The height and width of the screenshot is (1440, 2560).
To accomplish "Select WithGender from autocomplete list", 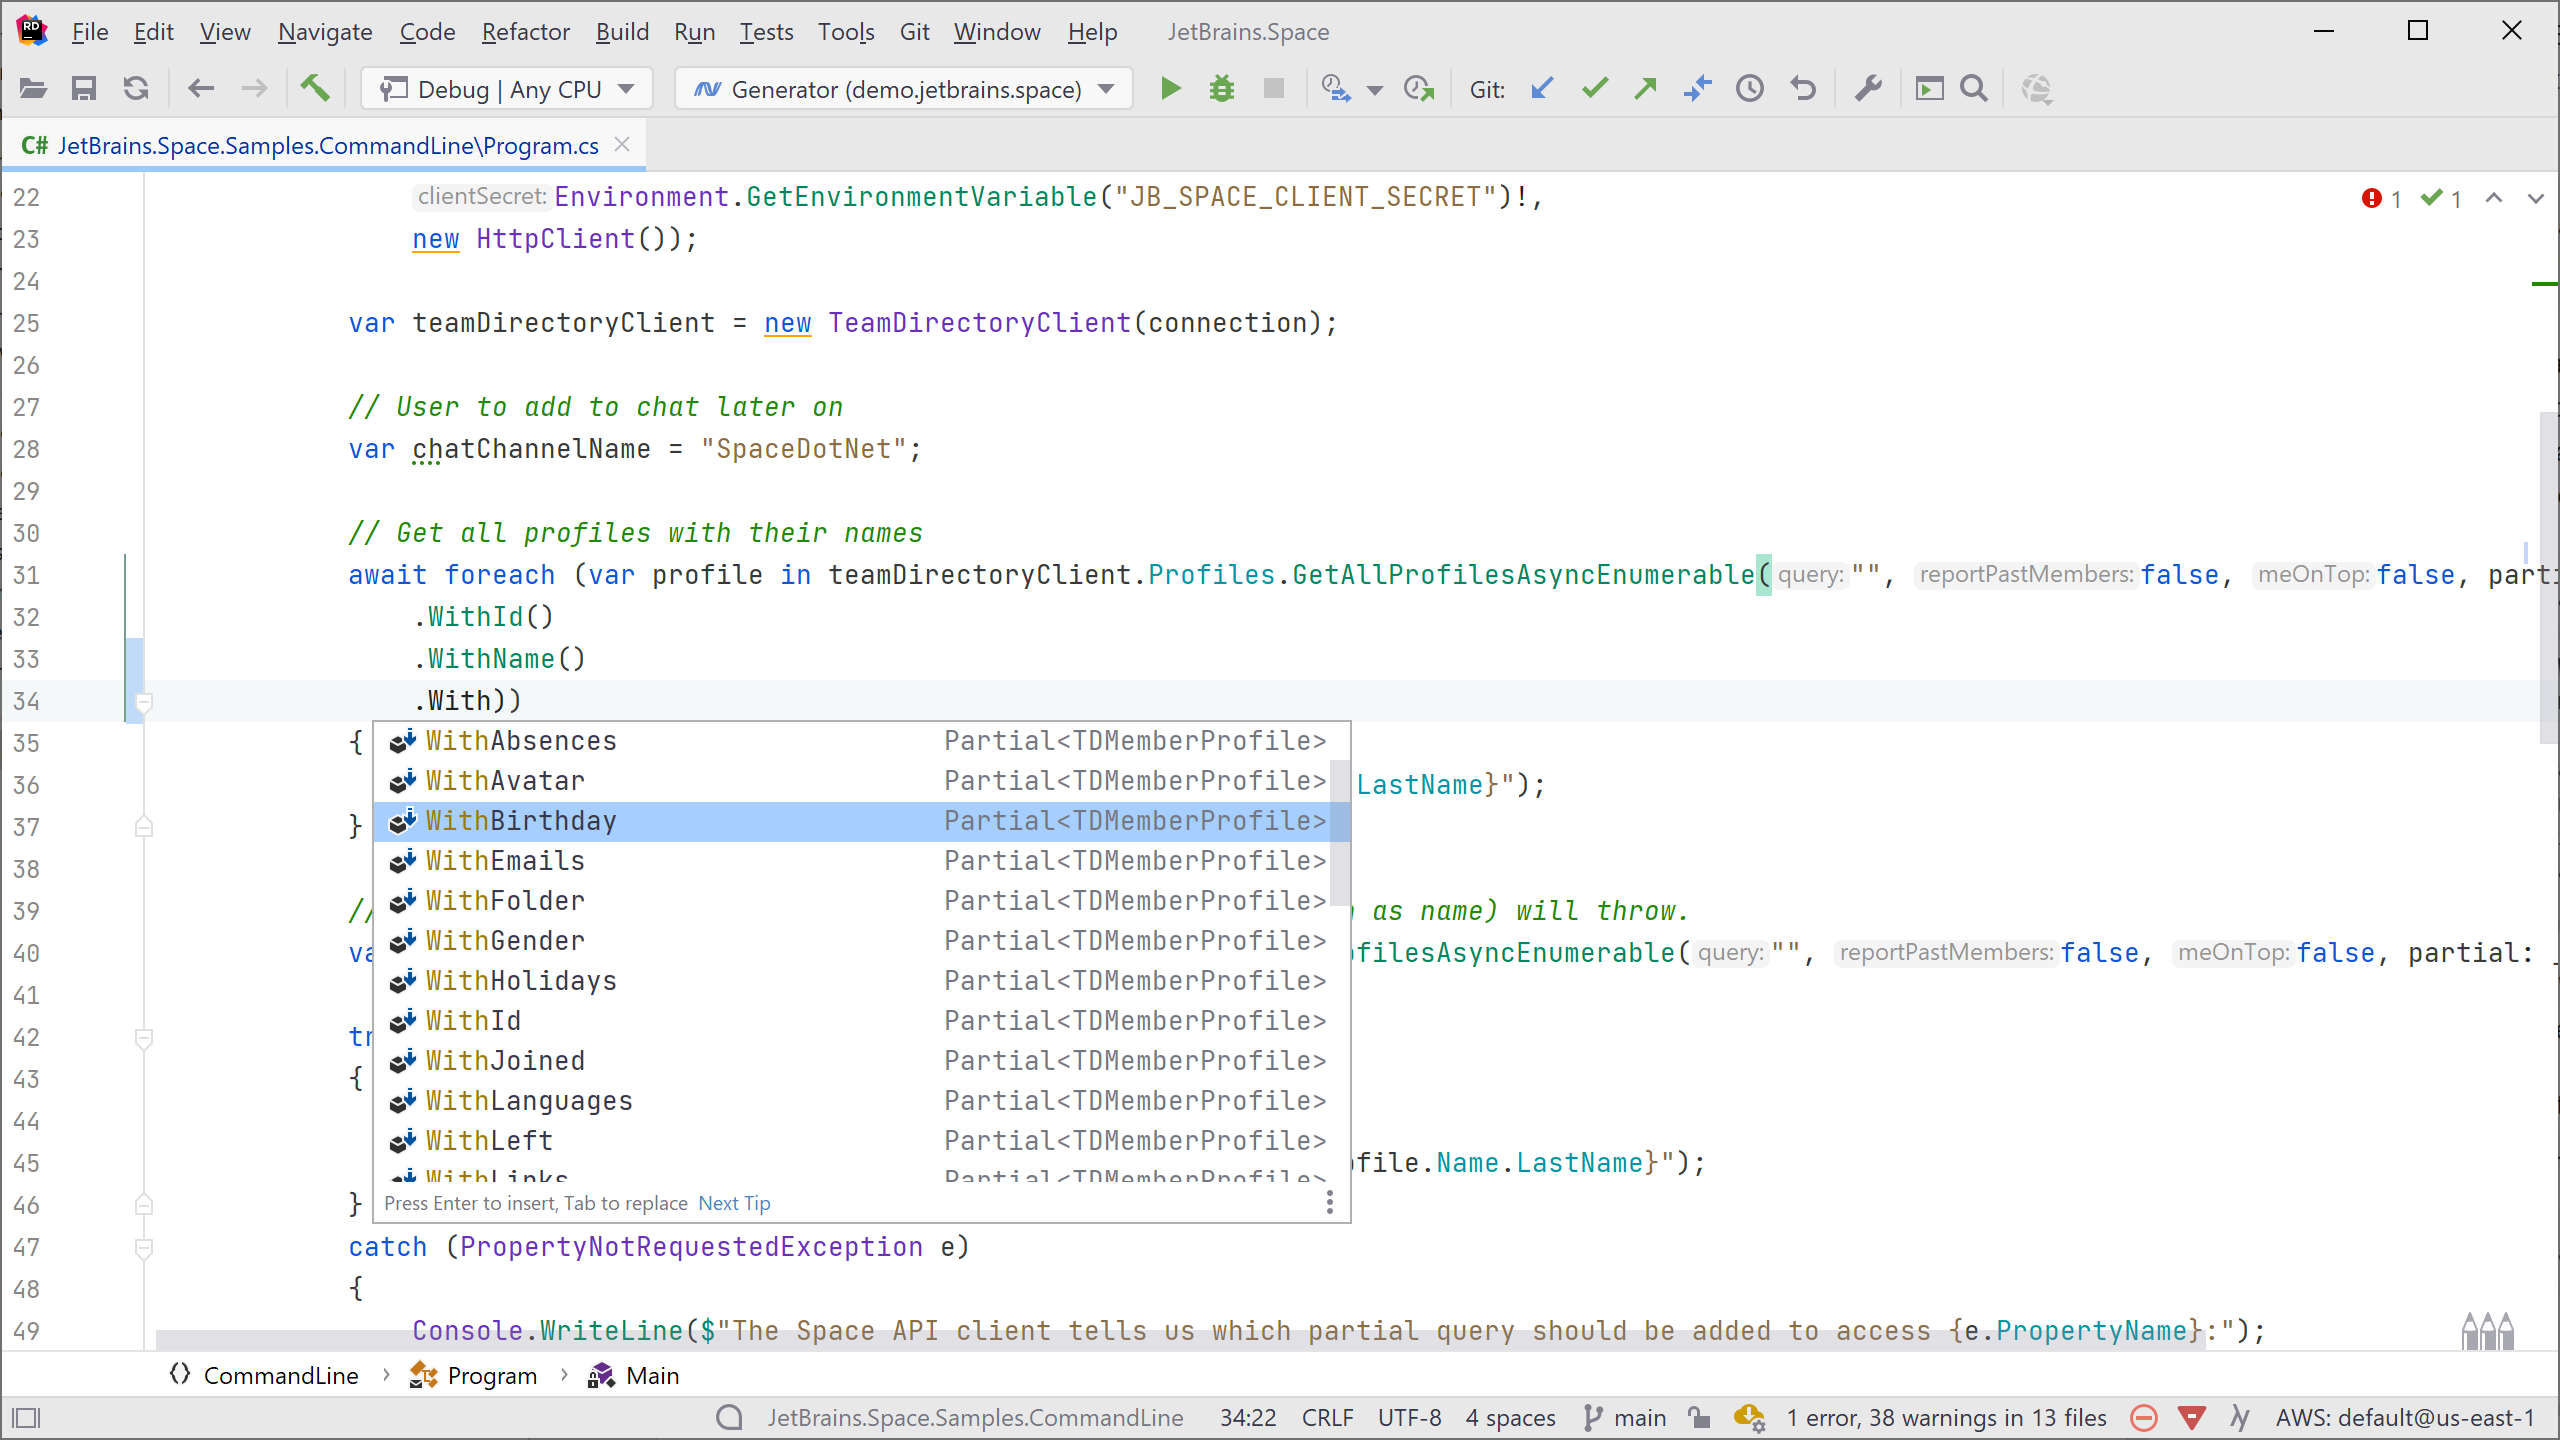I will (x=505, y=939).
